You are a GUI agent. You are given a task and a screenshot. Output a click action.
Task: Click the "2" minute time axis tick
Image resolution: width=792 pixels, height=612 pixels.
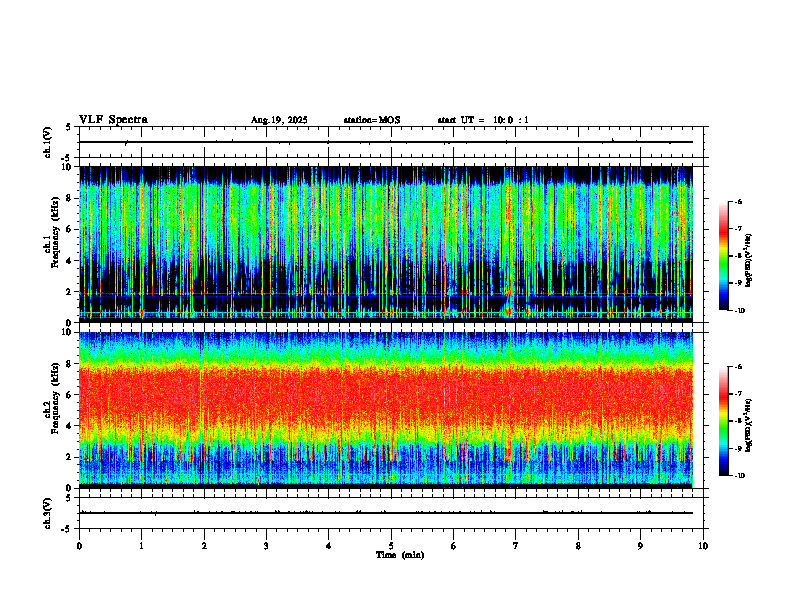[x=204, y=546]
